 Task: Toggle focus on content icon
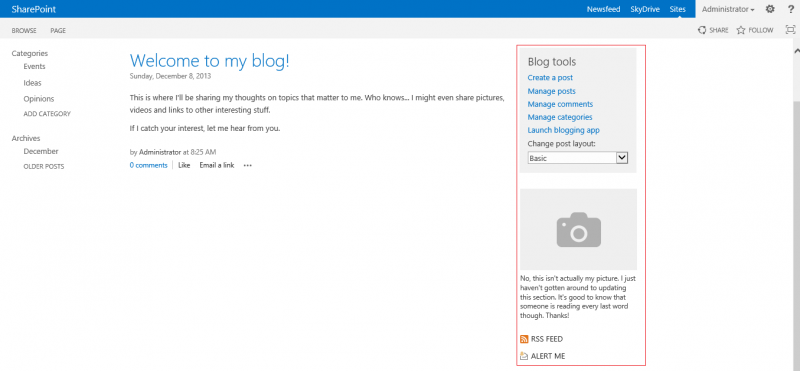(790, 30)
